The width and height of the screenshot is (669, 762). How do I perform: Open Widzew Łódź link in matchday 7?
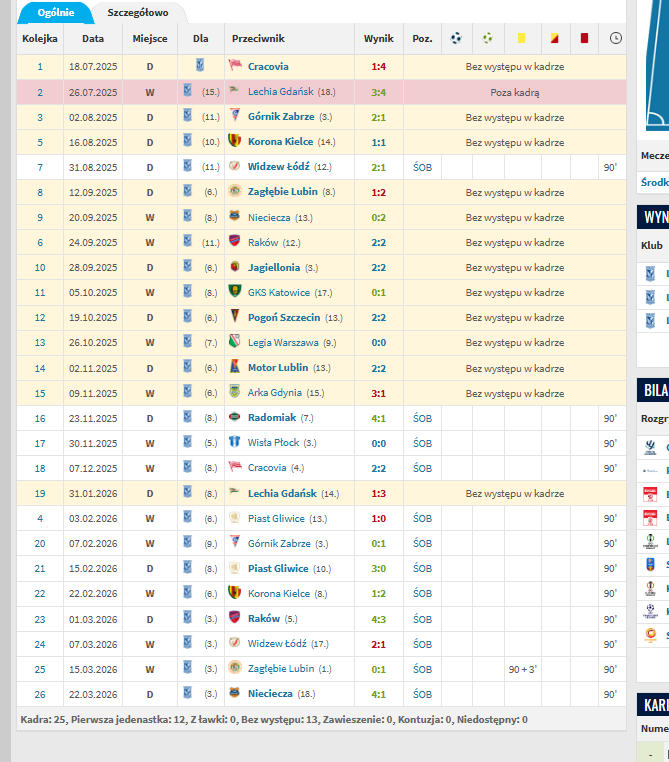click(279, 167)
